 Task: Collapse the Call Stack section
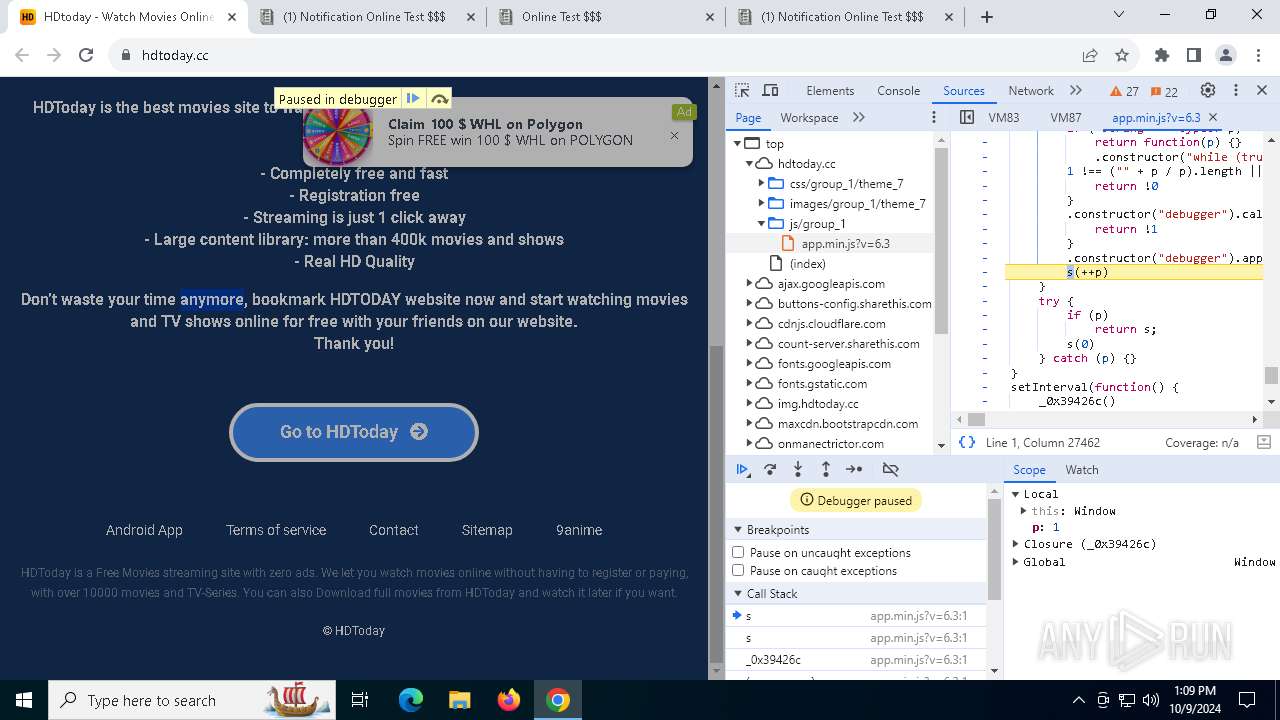click(x=738, y=594)
